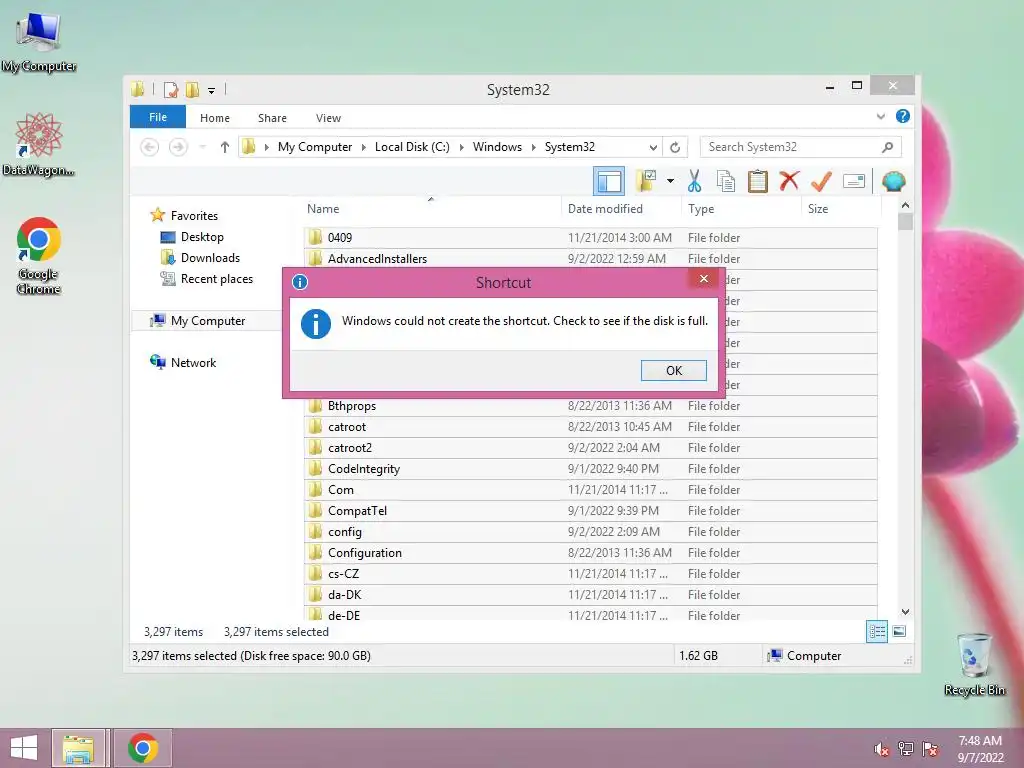Sort by the Type column header
1024x768 pixels.
[741, 208]
